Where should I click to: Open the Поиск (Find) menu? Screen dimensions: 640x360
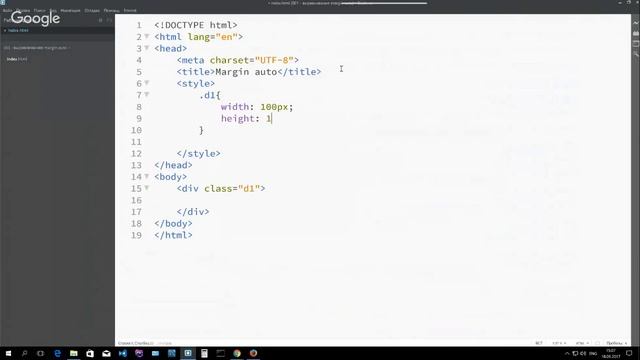[x=40, y=10]
